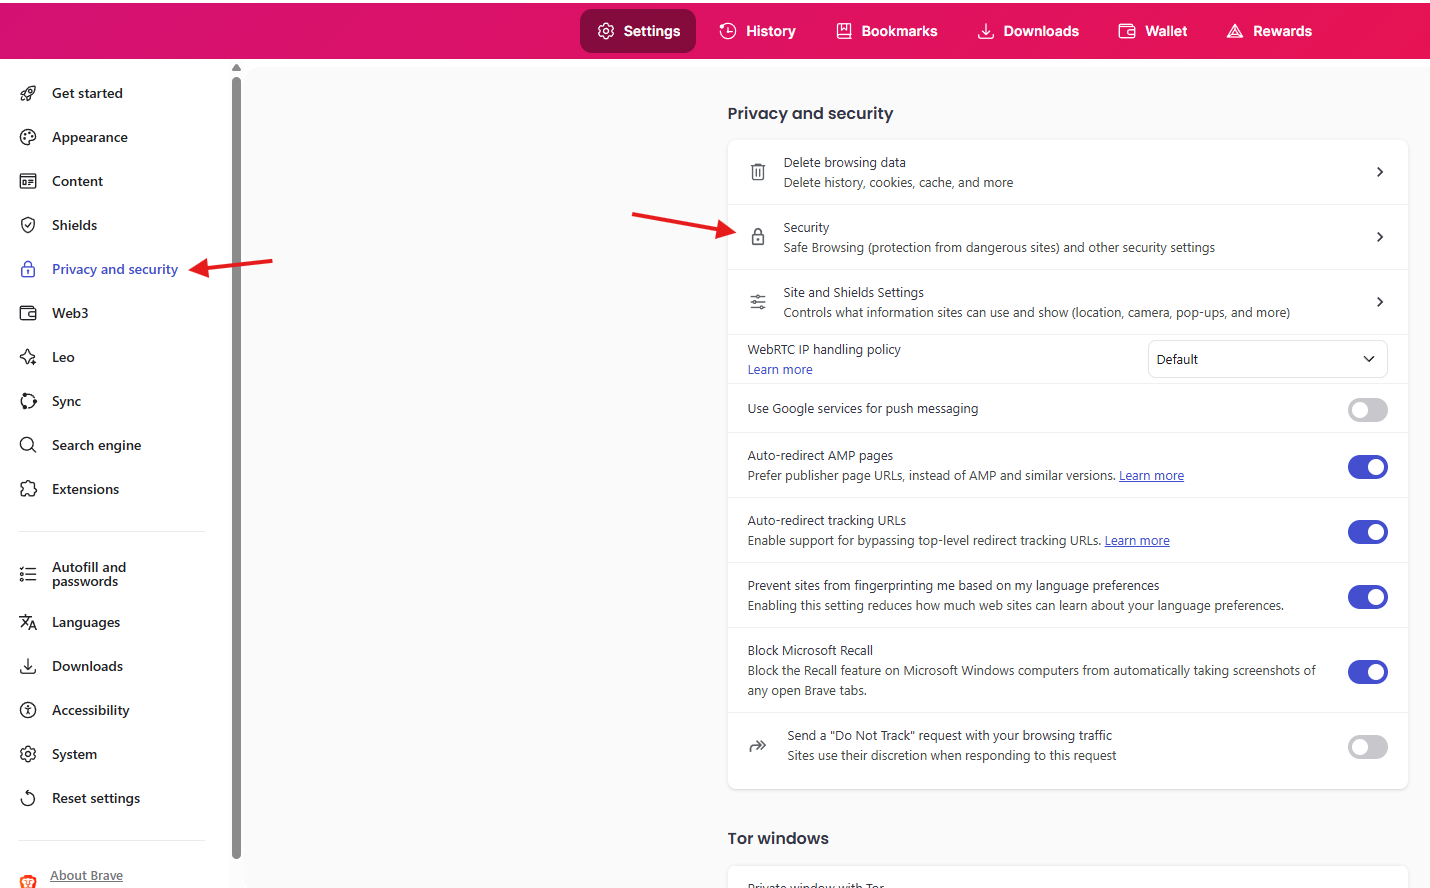This screenshot has width=1430, height=888.
Task: Click the Web3 wallet icon in sidebar
Action: pyautogui.click(x=28, y=313)
